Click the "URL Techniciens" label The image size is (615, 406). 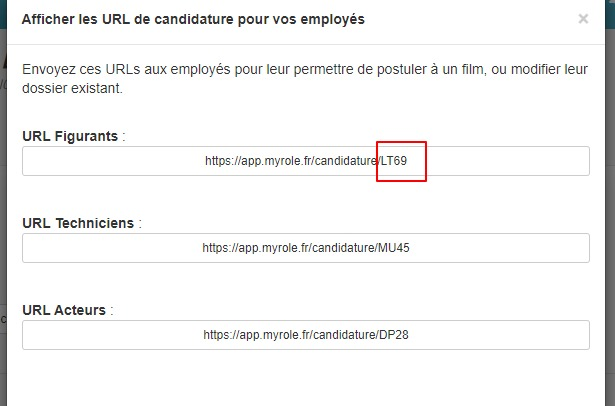(78, 223)
